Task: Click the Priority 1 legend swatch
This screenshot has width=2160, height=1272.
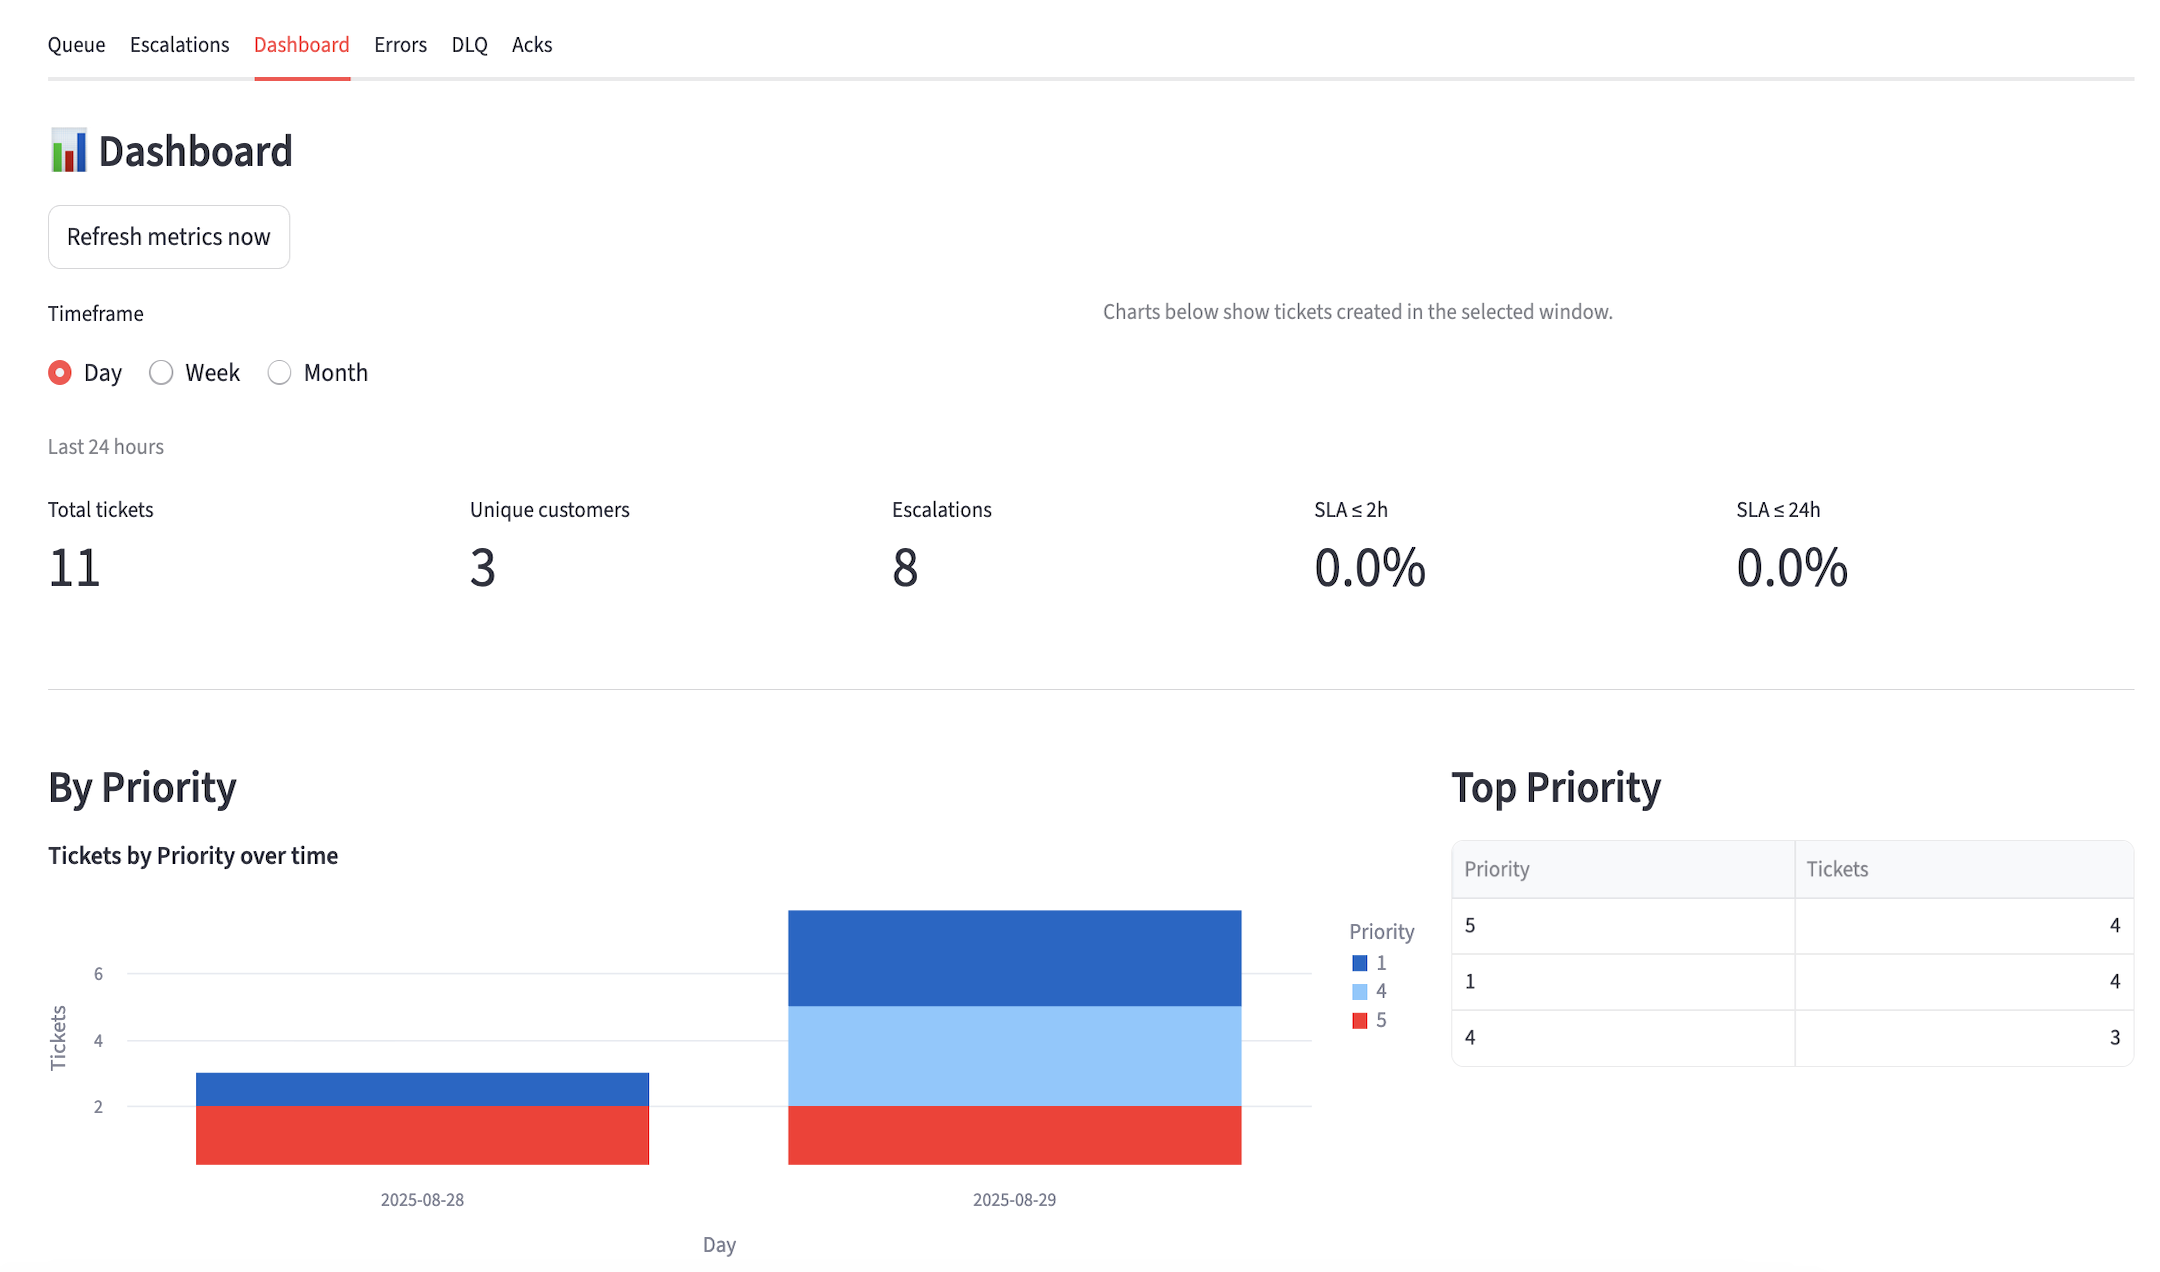Action: [1359, 963]
